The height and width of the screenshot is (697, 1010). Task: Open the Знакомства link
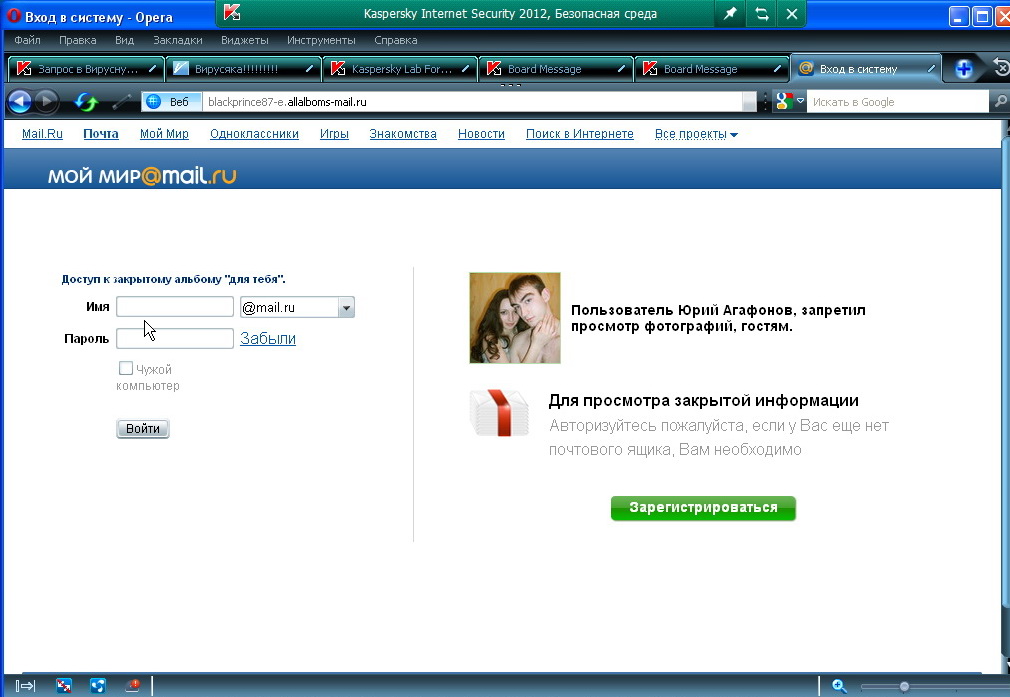pos(403,134)
